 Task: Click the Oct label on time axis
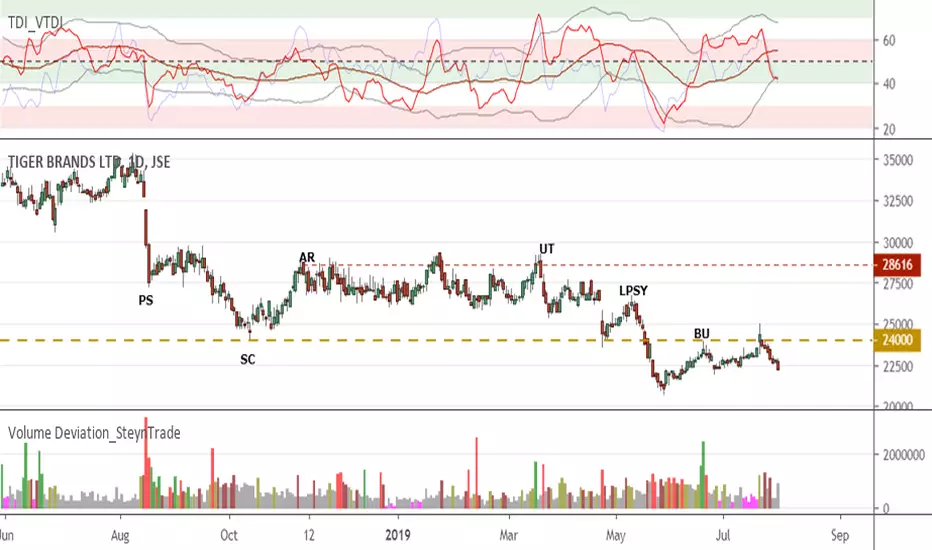[229, 535]
